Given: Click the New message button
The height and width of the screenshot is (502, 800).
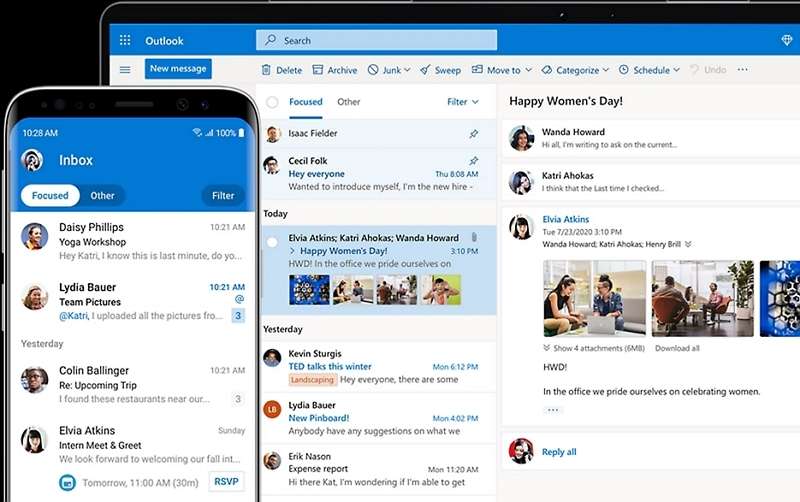Looking at the screenshot, I should point(178,68).
